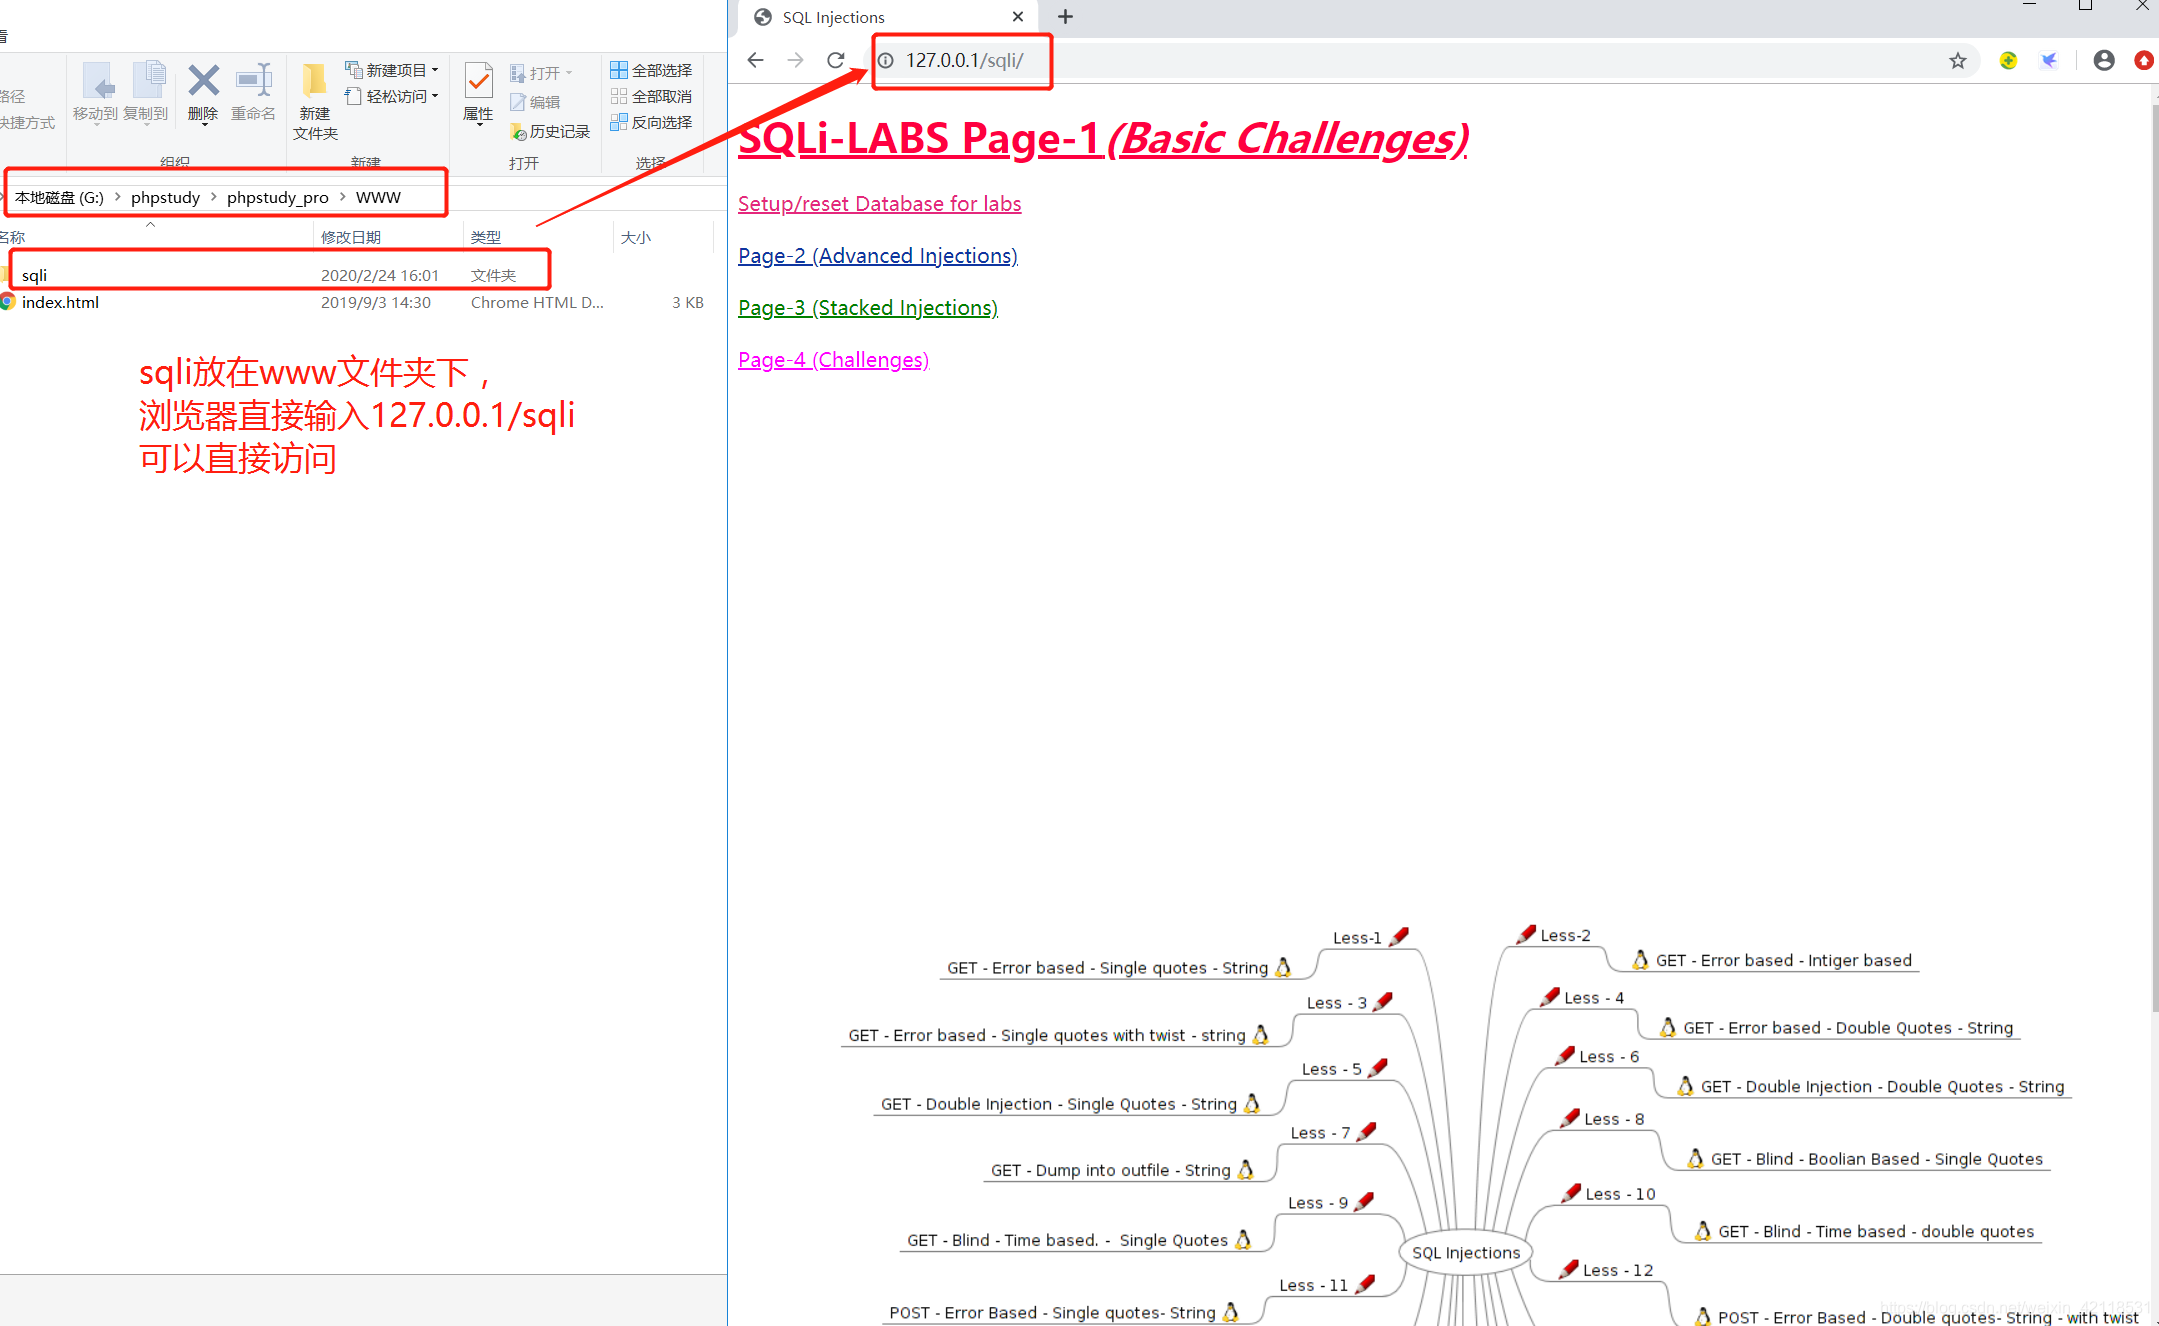
Task: Bookmark page with the star icon
Action: pyautogui.click(x=1957, y=61)
